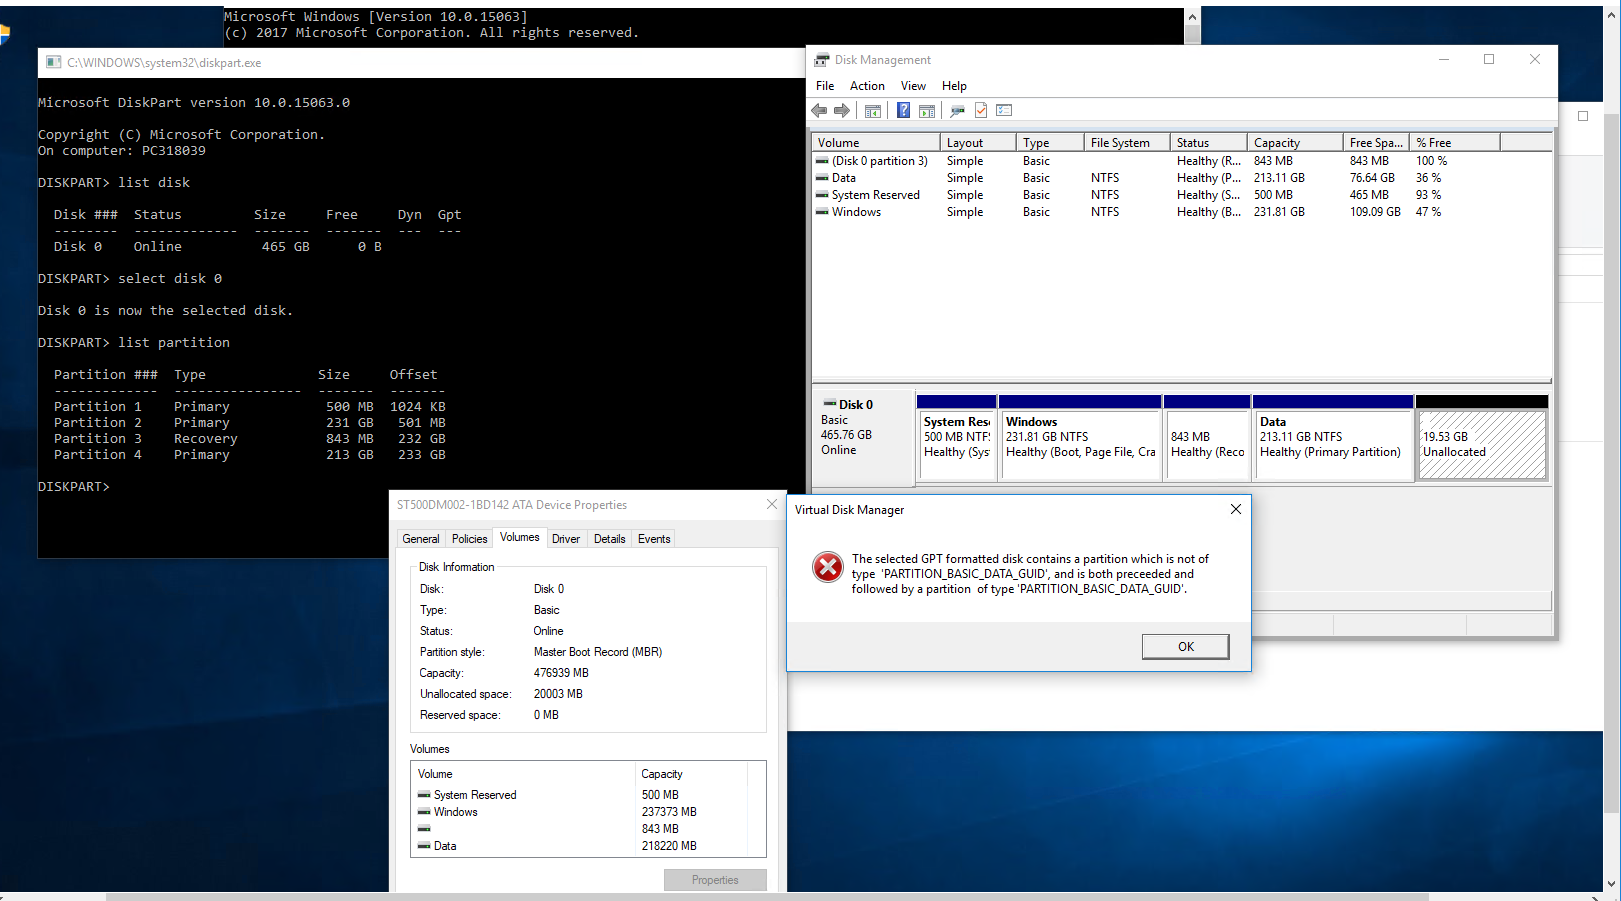The image size is (1621, 901).
Task: Select Windows 237373 MB in Volumes list
Action: tap(588, 812)
